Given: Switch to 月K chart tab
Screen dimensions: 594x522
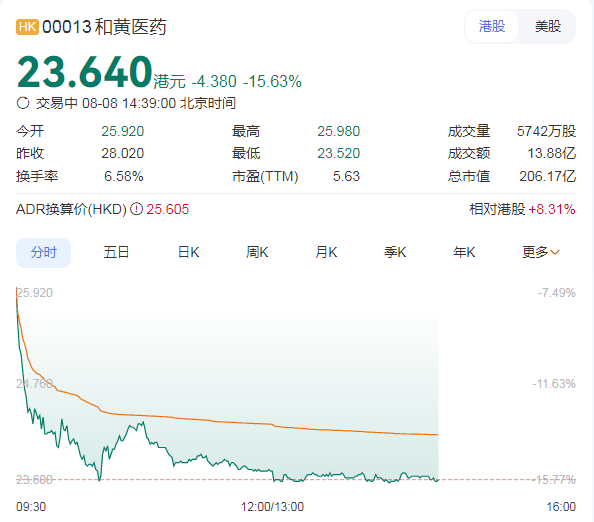Looking at the screenshot, I should (x=326, y=252).
